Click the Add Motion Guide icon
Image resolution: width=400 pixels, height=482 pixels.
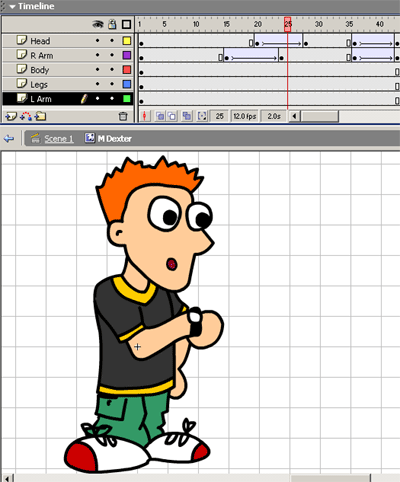(26, 116)
